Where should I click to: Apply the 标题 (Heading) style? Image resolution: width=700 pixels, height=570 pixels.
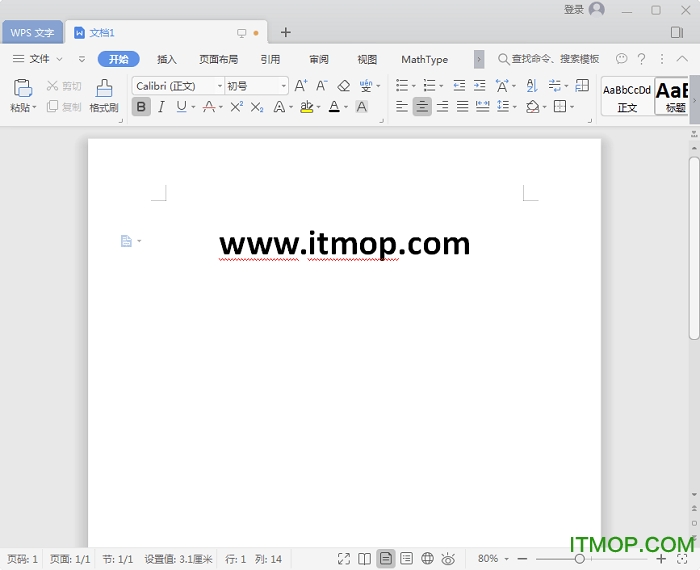click(x=672, y=97)
